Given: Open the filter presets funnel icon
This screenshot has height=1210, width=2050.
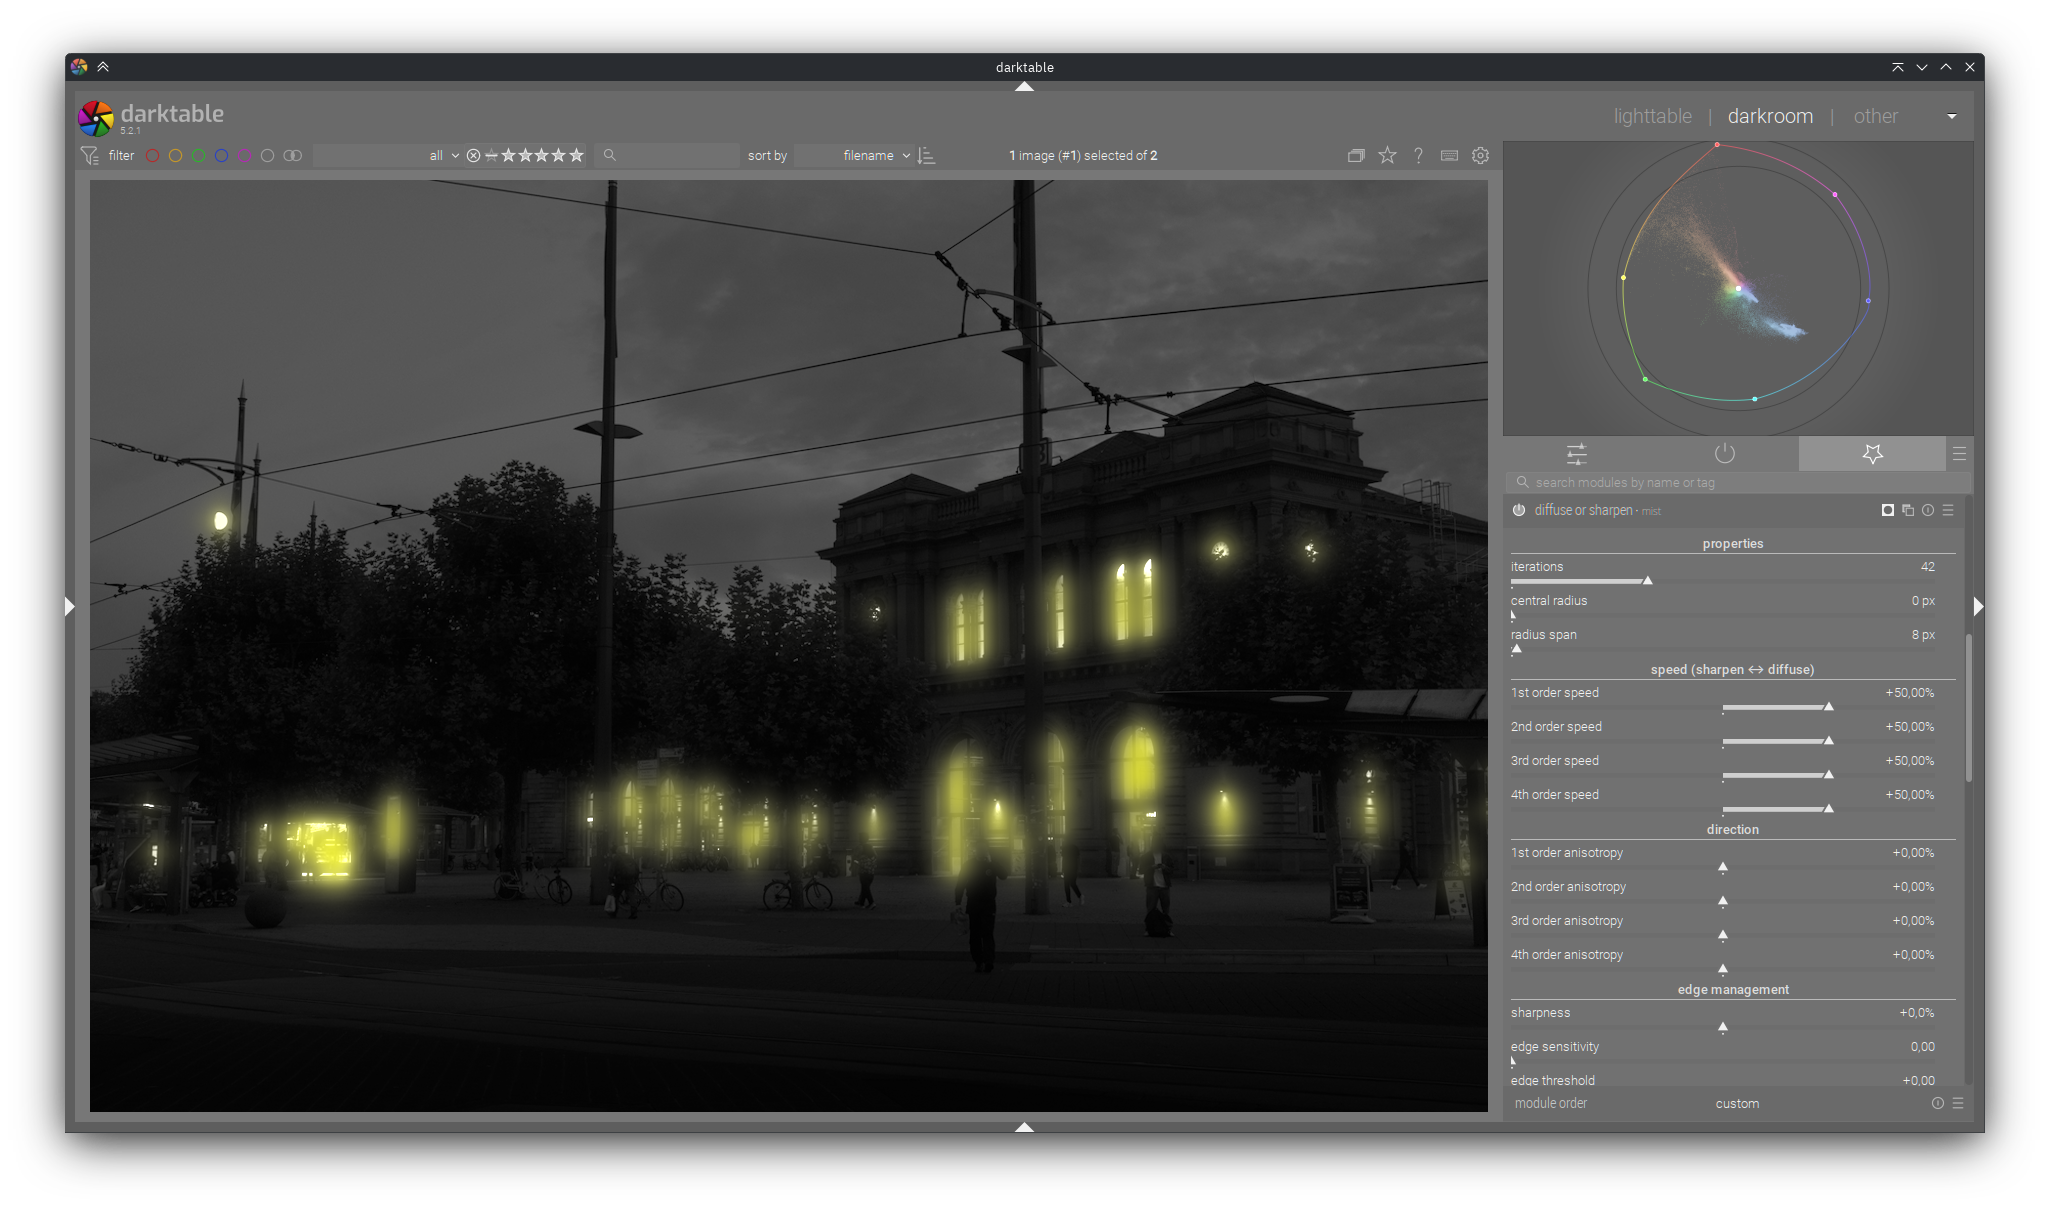Looking at the screenshot, I should tap(89, 156).
